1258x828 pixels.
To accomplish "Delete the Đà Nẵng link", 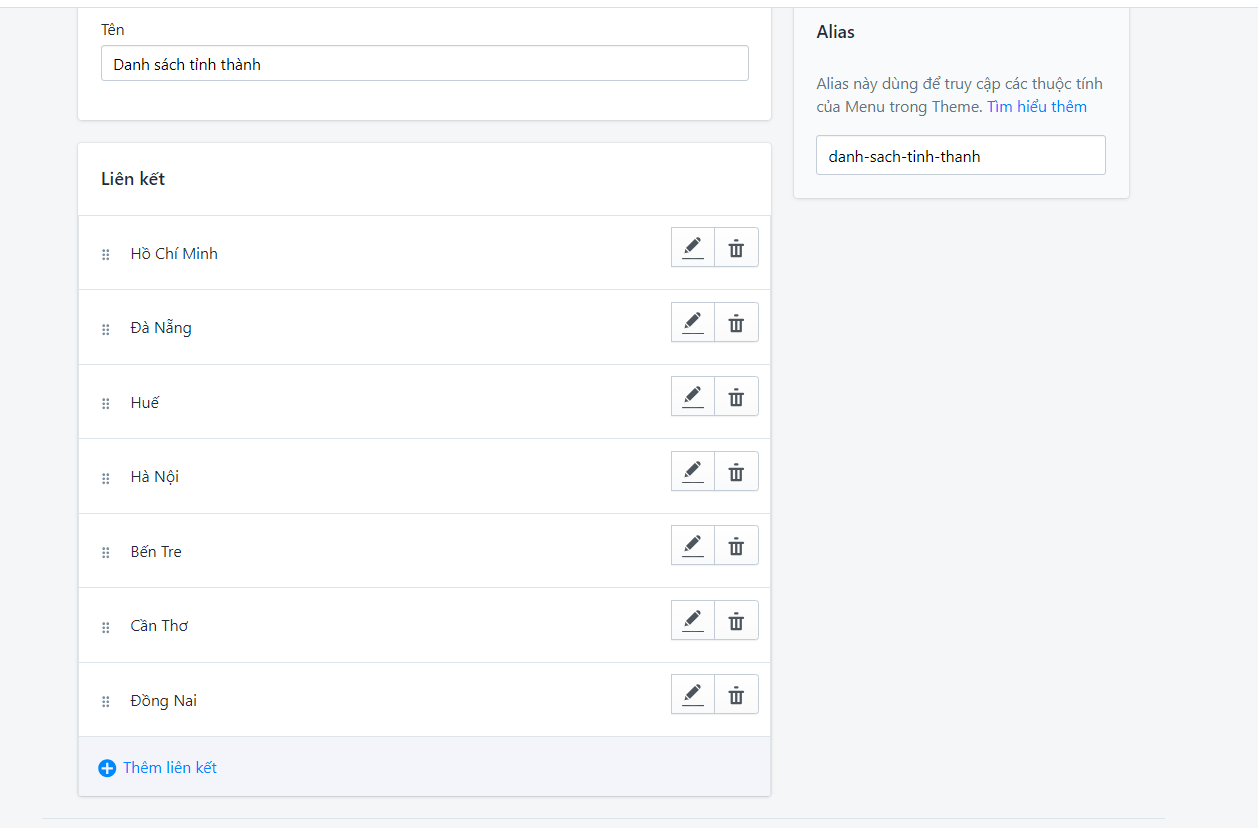I will [736, 322].
